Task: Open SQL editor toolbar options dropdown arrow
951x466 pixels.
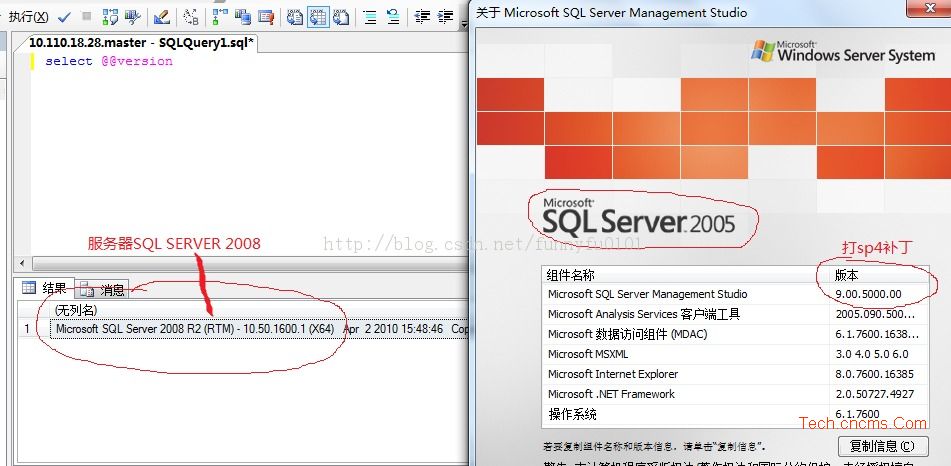Action: (x=465, y=24)
